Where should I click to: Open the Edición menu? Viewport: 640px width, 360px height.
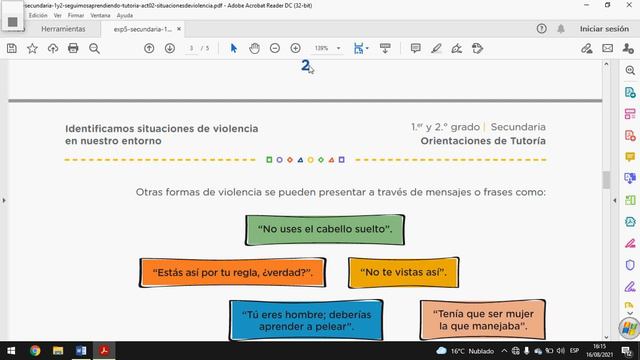(38, 16)
